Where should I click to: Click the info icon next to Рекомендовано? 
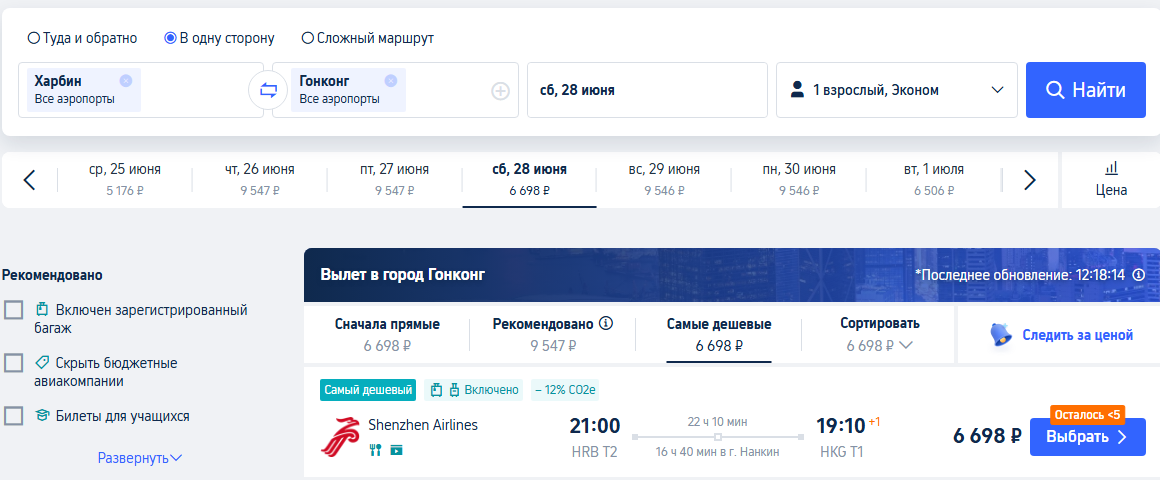[x=607, y=323]
